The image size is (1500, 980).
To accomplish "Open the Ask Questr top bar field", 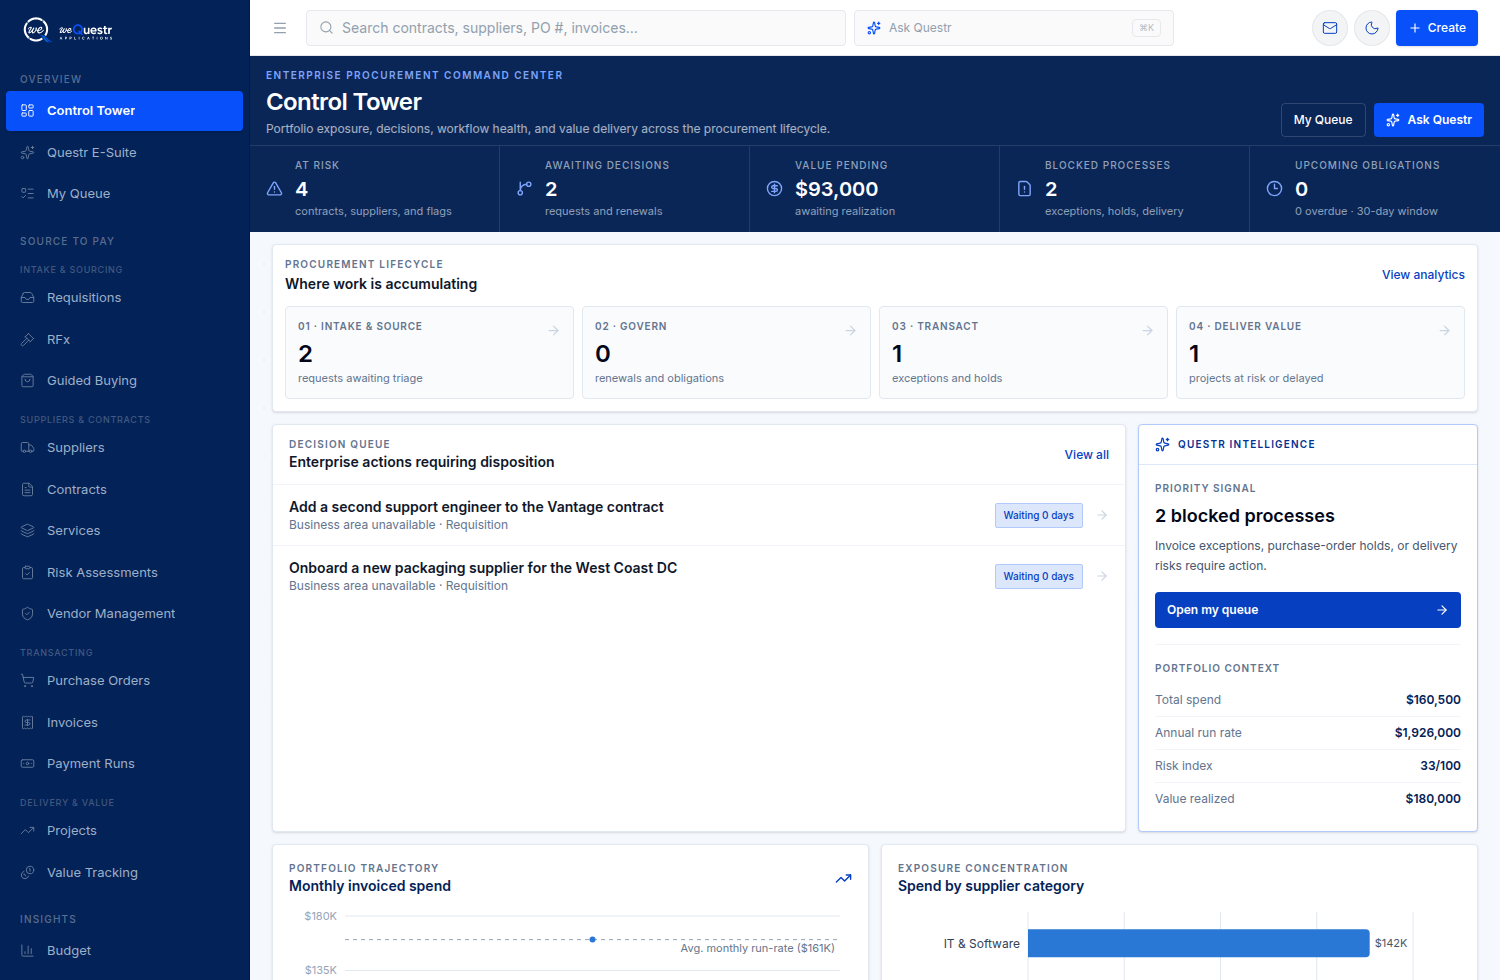I will [1014, 28].
